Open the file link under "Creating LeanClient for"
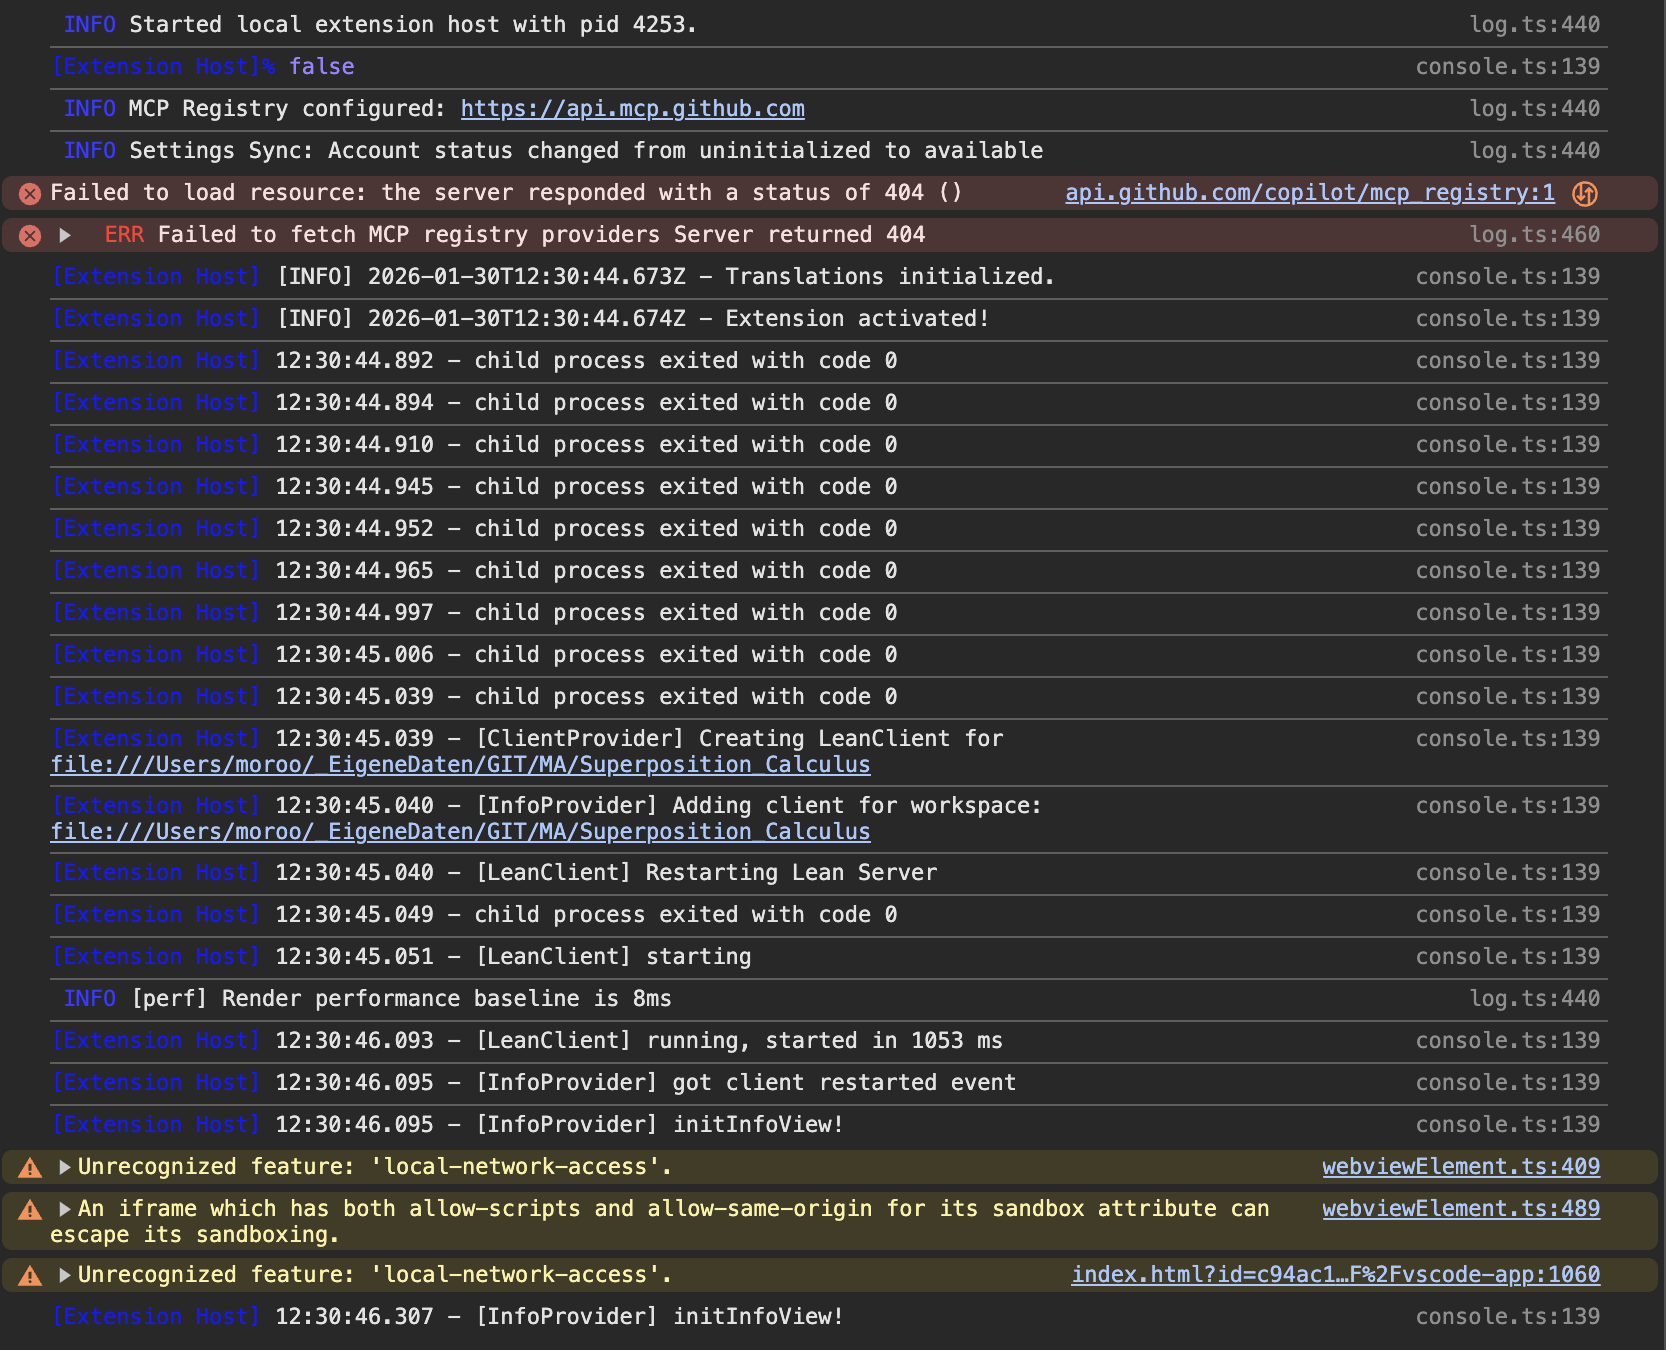1666x1350 pixels. [460, 765]
